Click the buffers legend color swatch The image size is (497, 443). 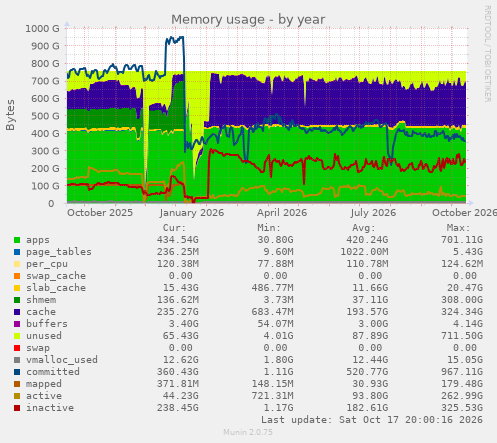point(17,324)
